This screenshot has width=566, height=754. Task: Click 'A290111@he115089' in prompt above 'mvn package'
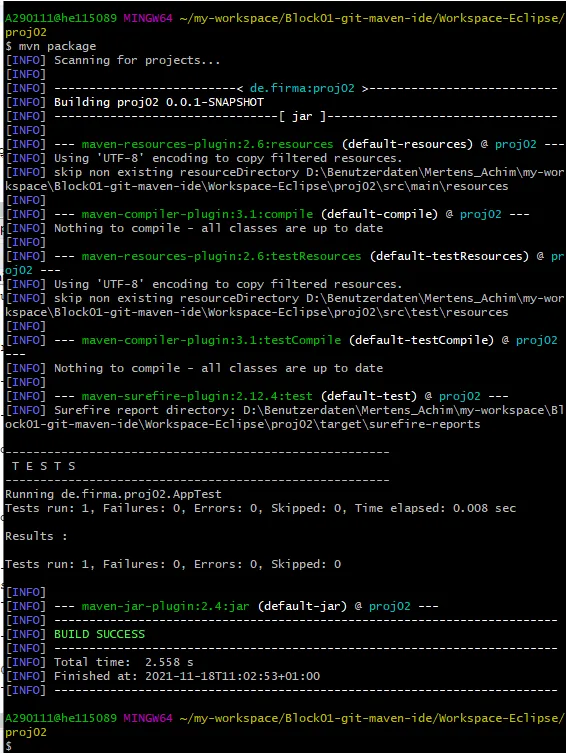(61, 18)
